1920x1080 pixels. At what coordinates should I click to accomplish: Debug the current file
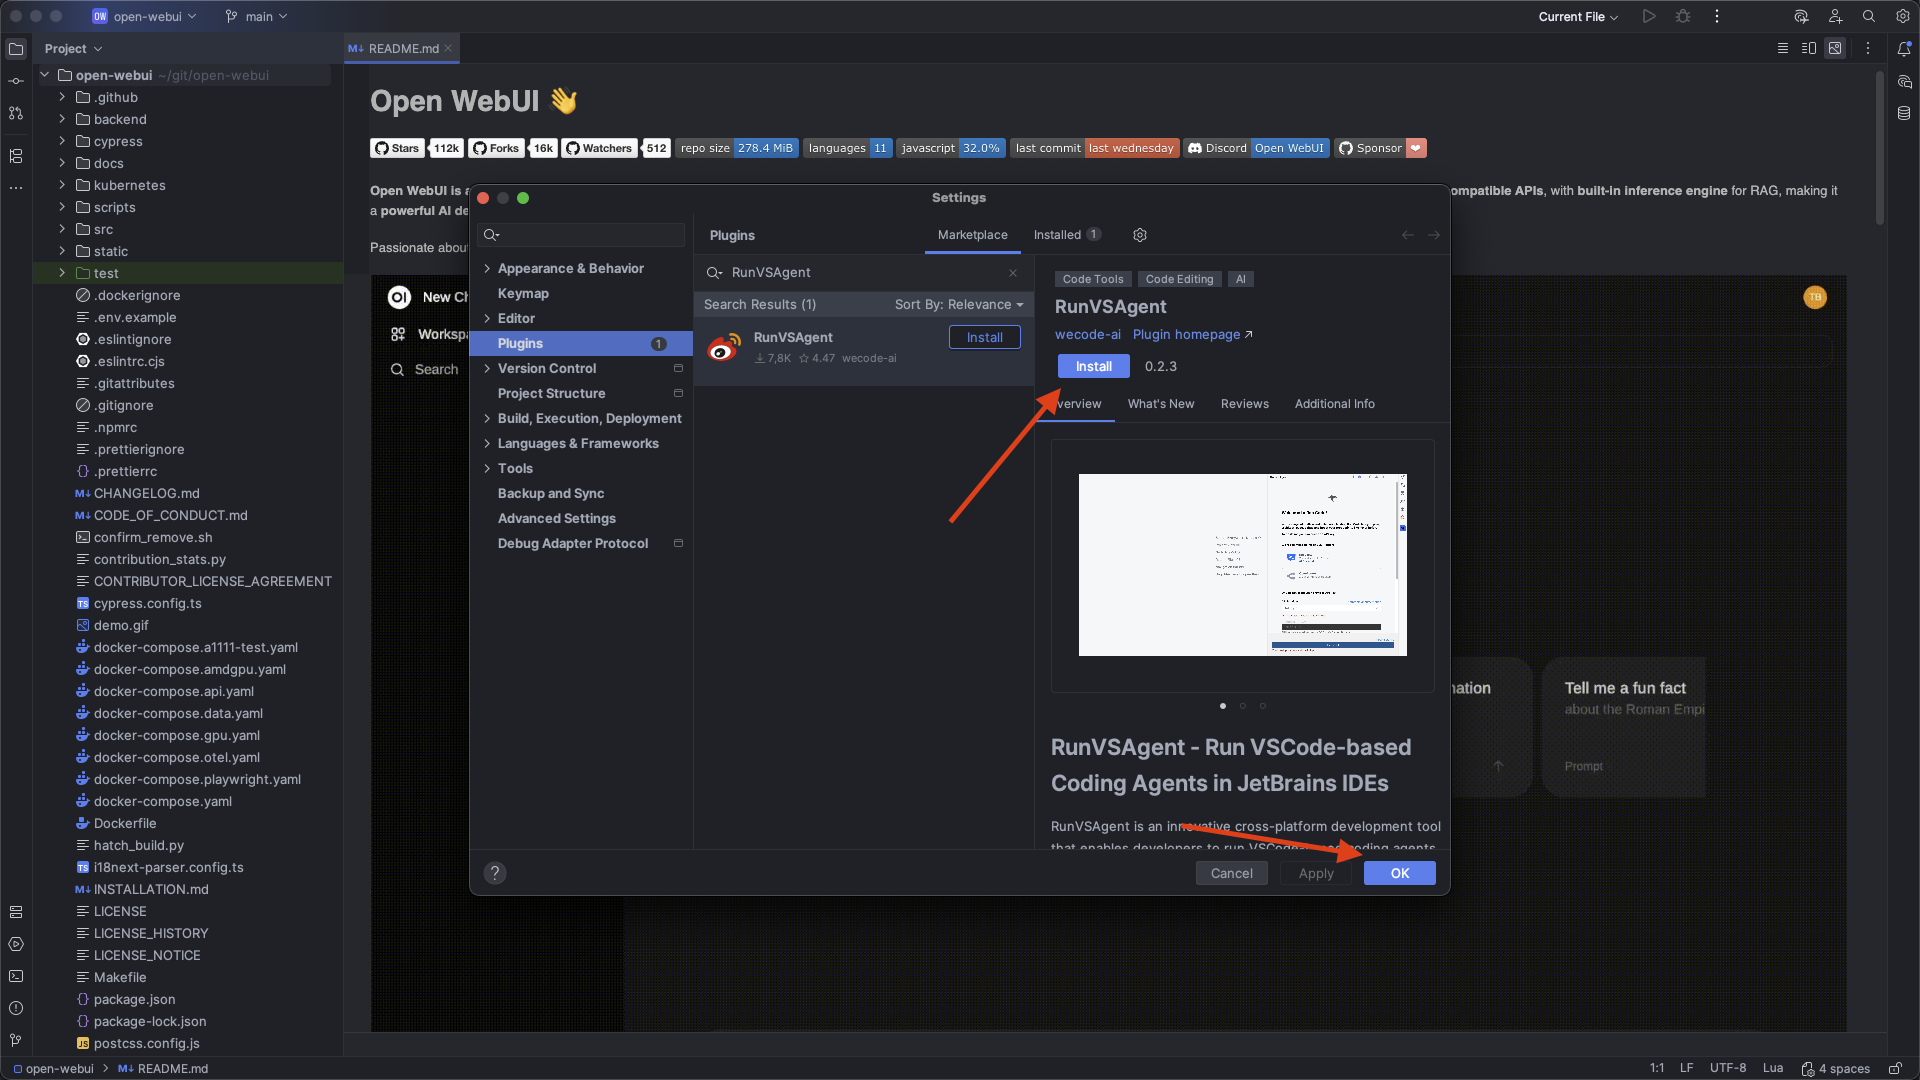tap(1683, 17)
